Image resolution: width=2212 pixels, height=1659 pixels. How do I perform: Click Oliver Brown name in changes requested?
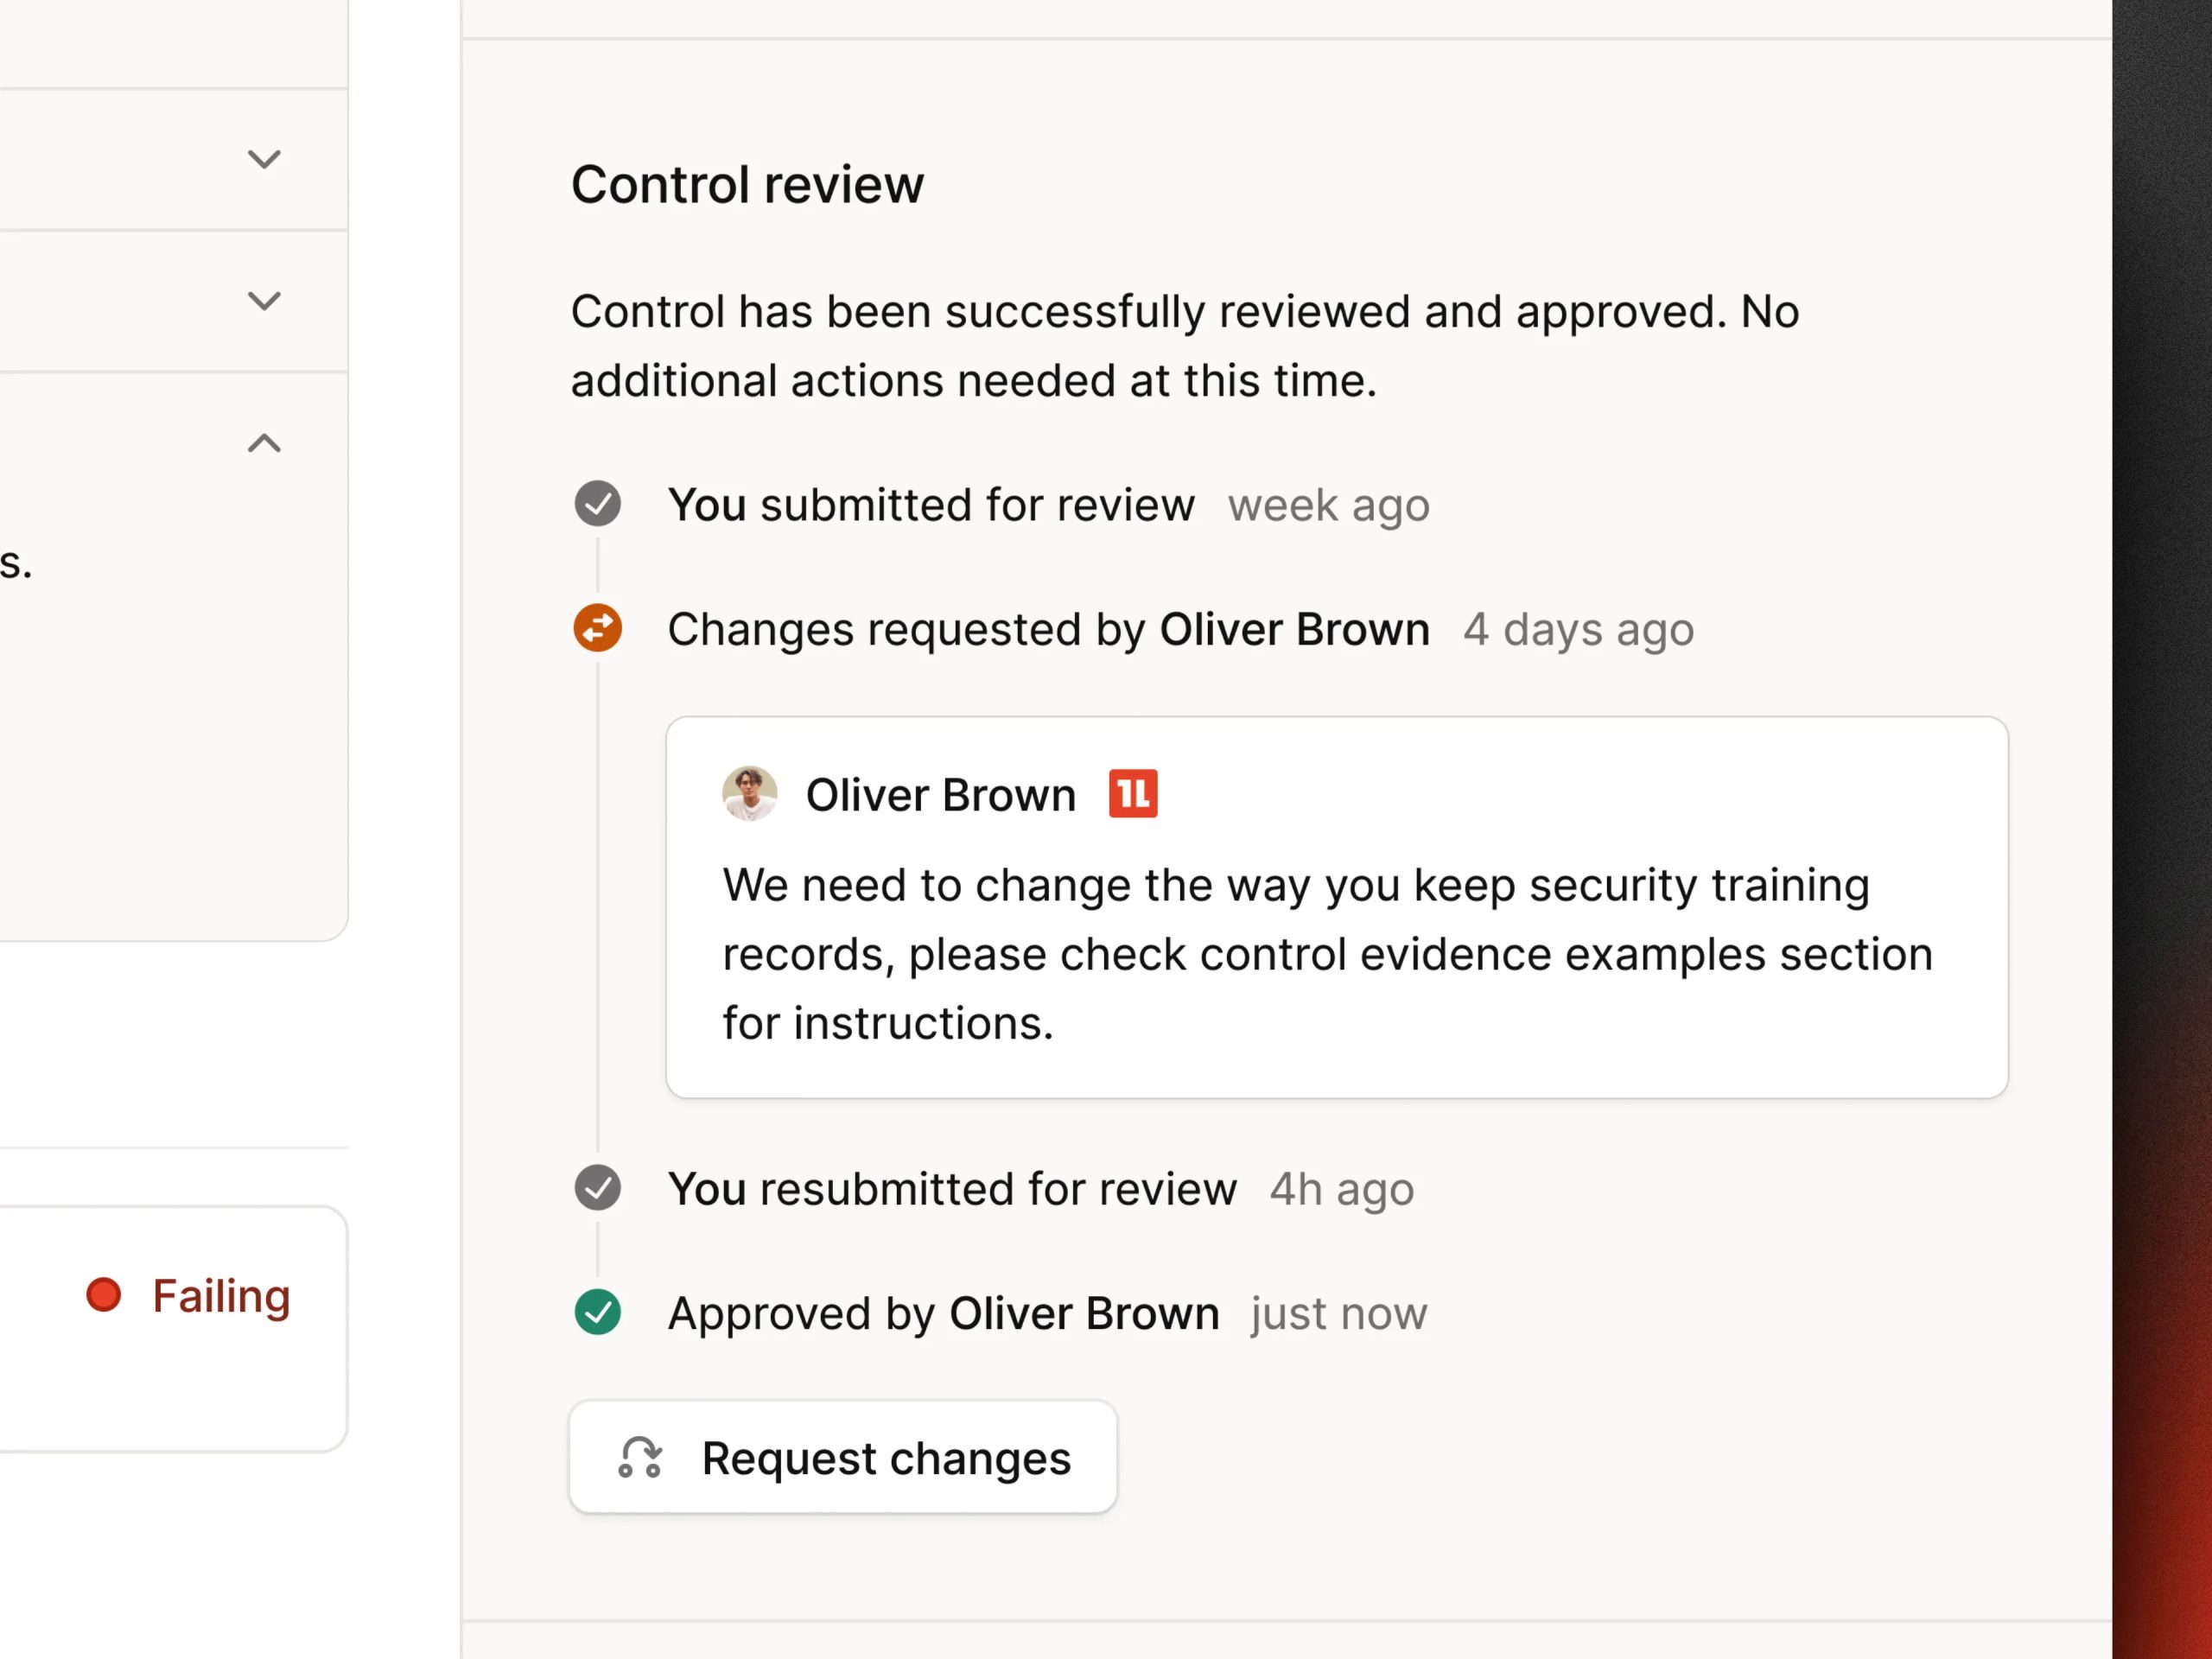click(x=1295, y=629)
